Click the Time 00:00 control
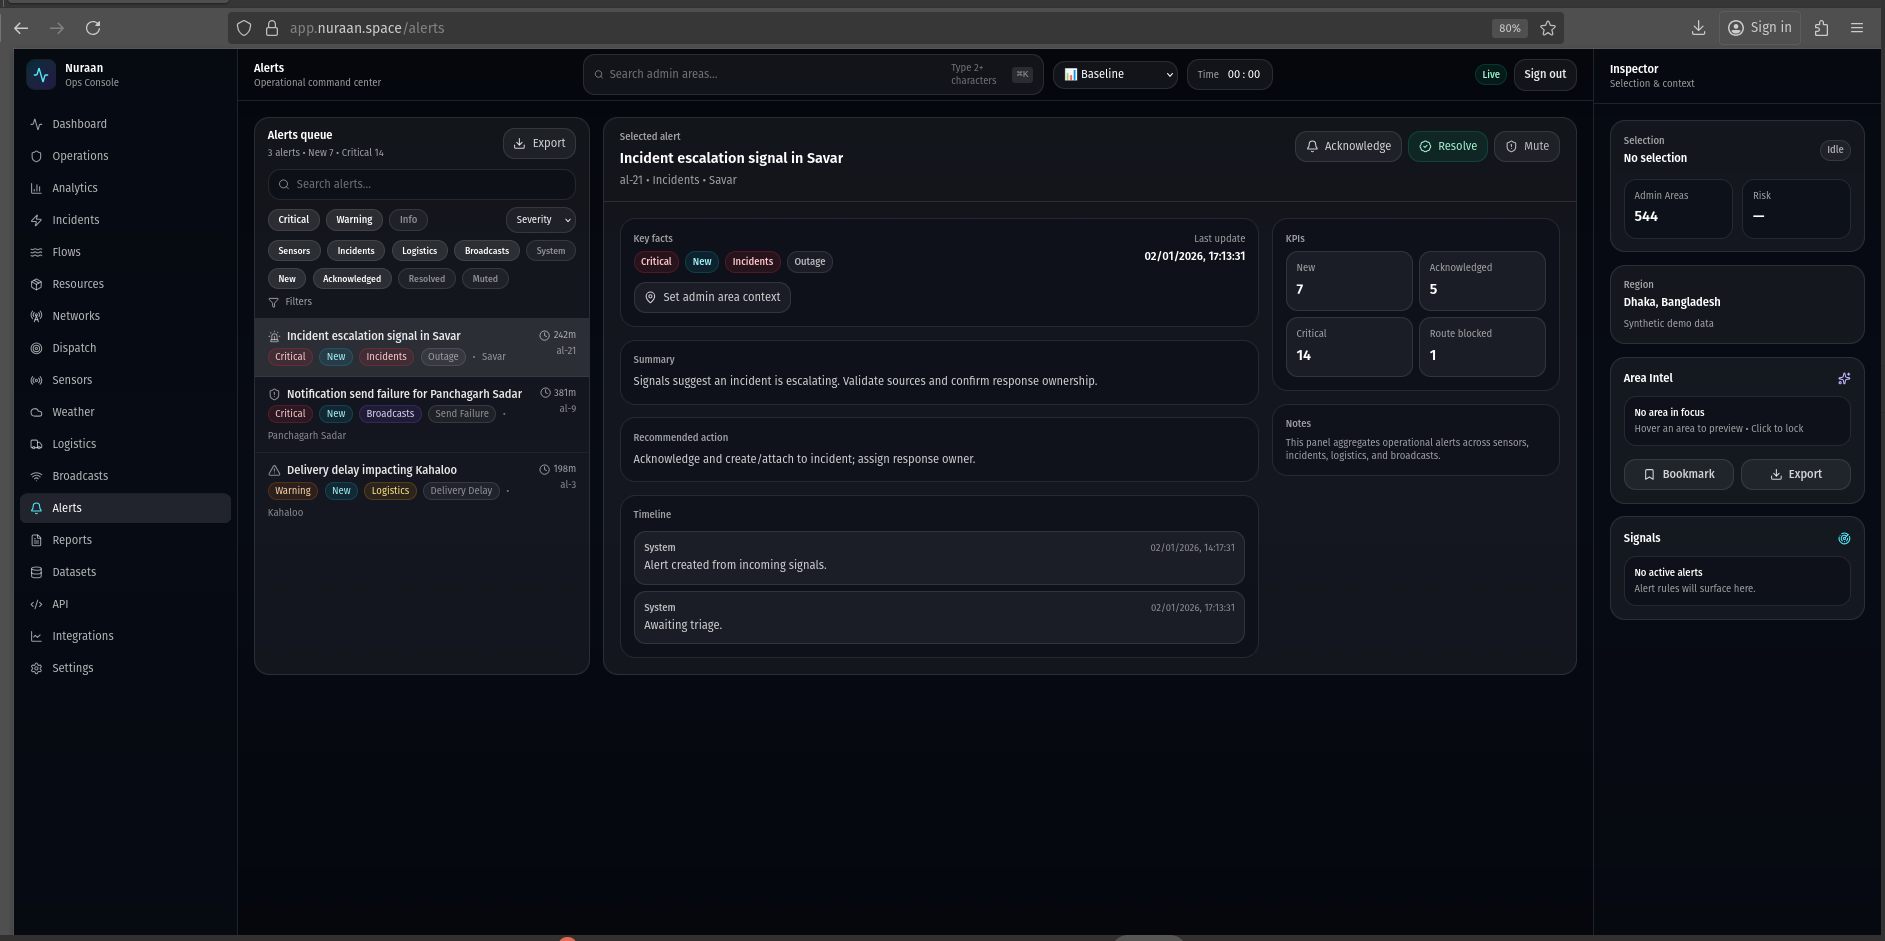This screenshot has width=1885, height=941. pos(1229,75)
